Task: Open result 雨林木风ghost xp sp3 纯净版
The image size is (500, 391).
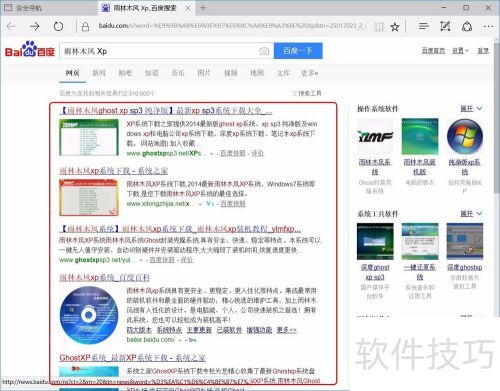Action: (166, 110)
